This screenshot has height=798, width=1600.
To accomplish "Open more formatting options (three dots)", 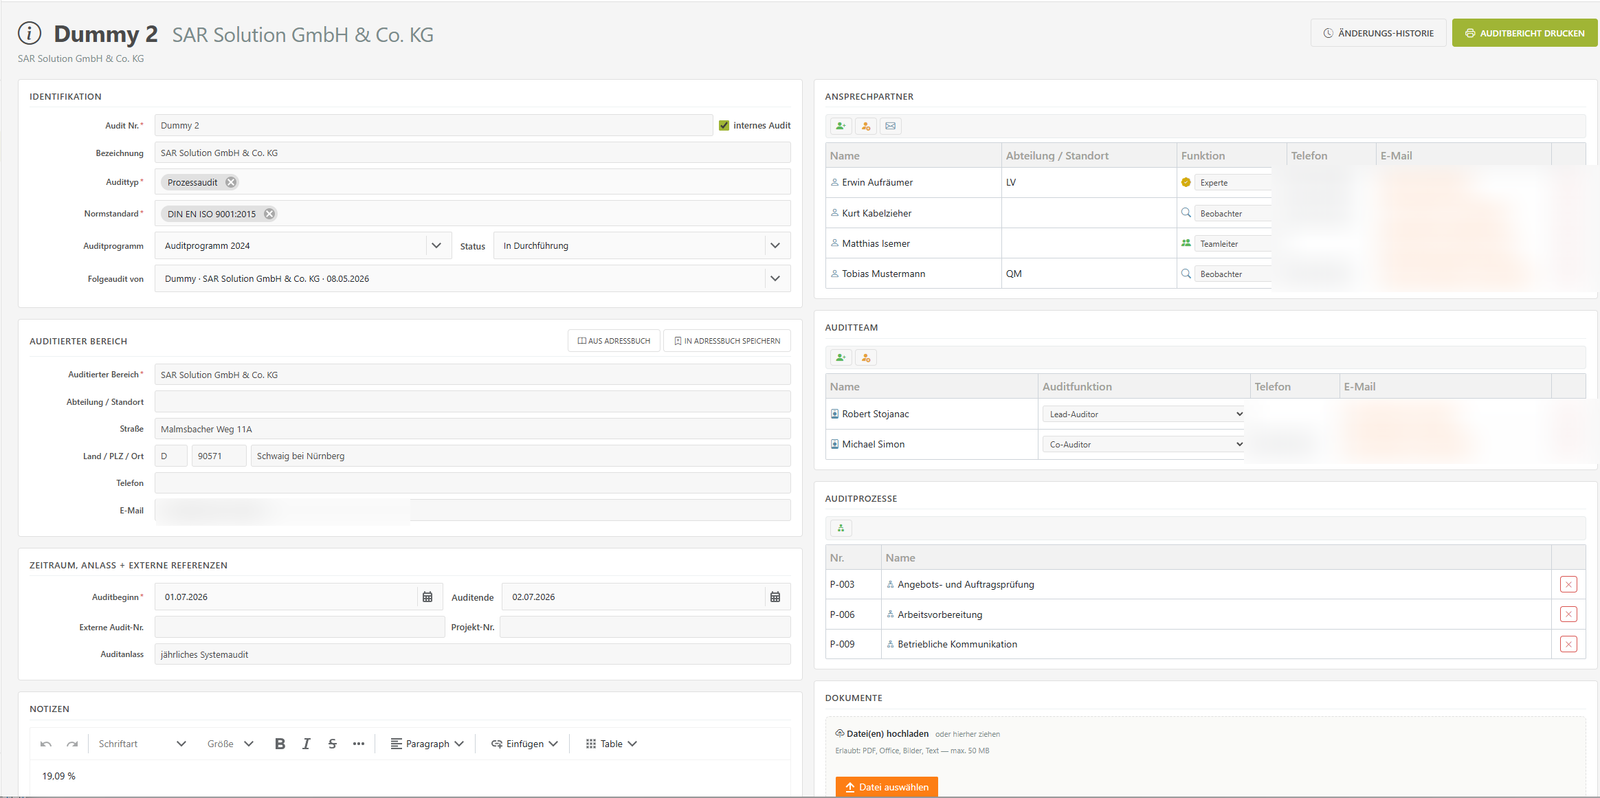I will pyautogui.click(x=359, y=744).
